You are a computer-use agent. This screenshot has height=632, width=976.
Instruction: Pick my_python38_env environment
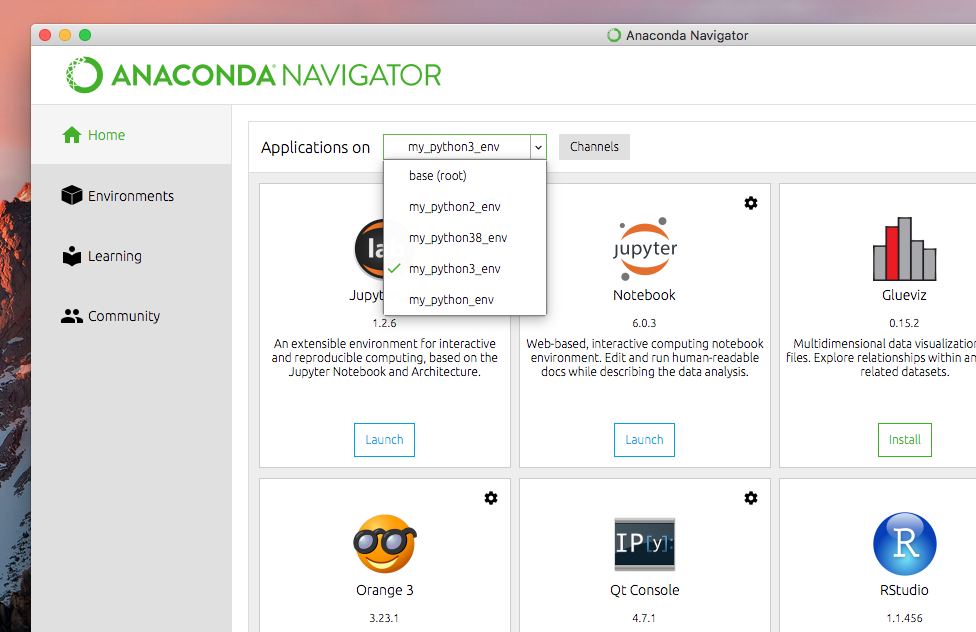click(458, 238)
